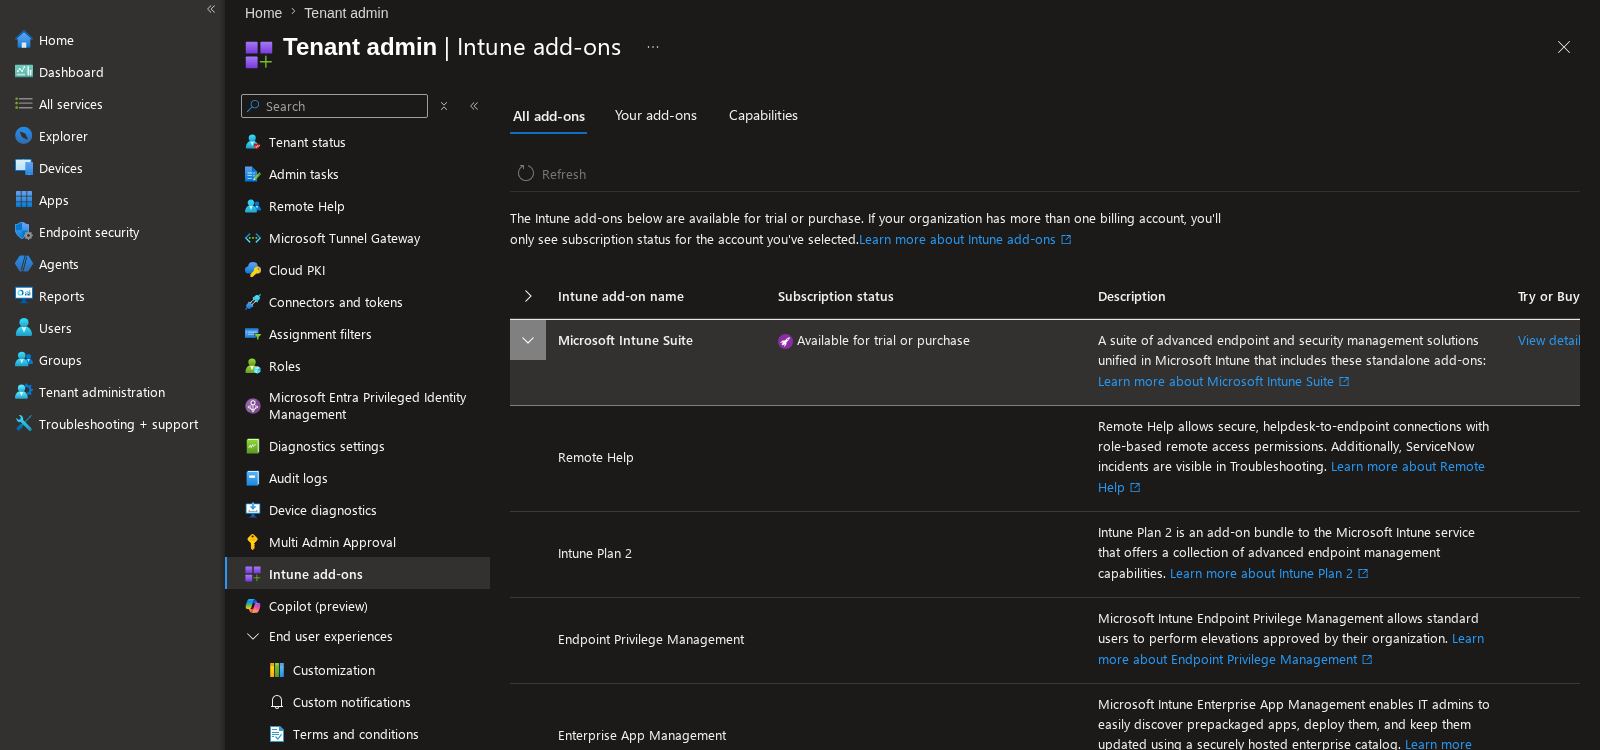Click the All services list icon
This screenshot has height=750, width=1600.
pos(24,104)
